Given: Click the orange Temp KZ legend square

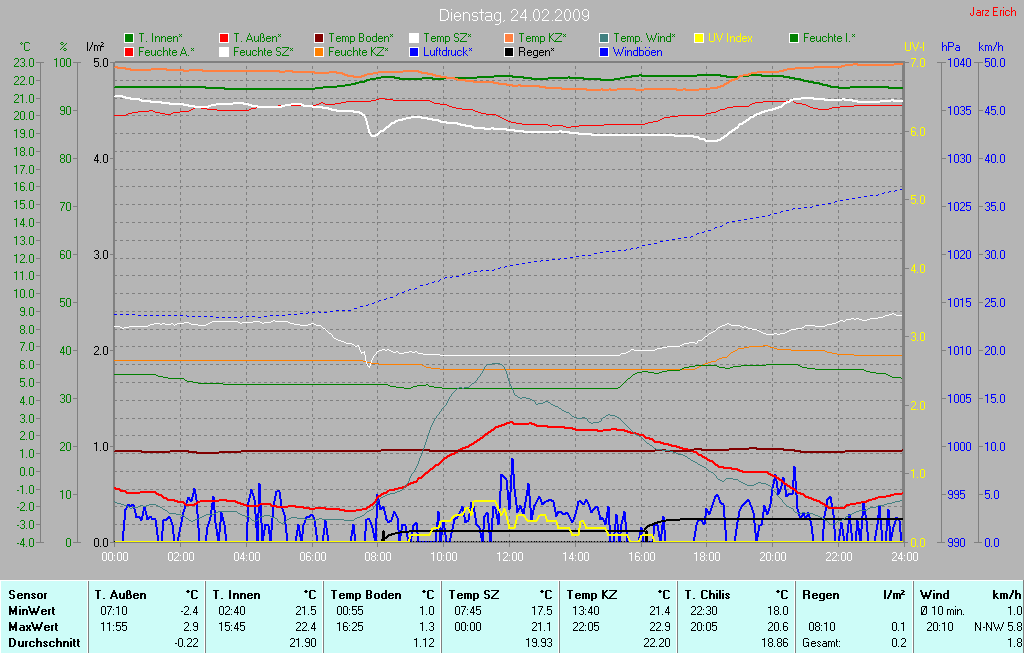Looking at the screenshot, I should coord(509,38).
